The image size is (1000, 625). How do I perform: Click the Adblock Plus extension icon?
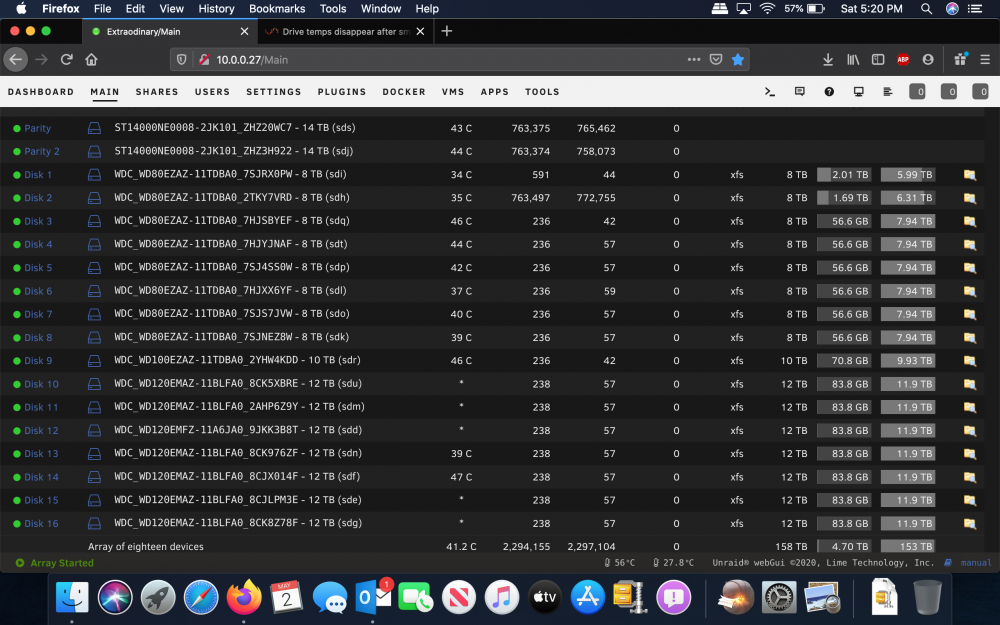point(903,59)
